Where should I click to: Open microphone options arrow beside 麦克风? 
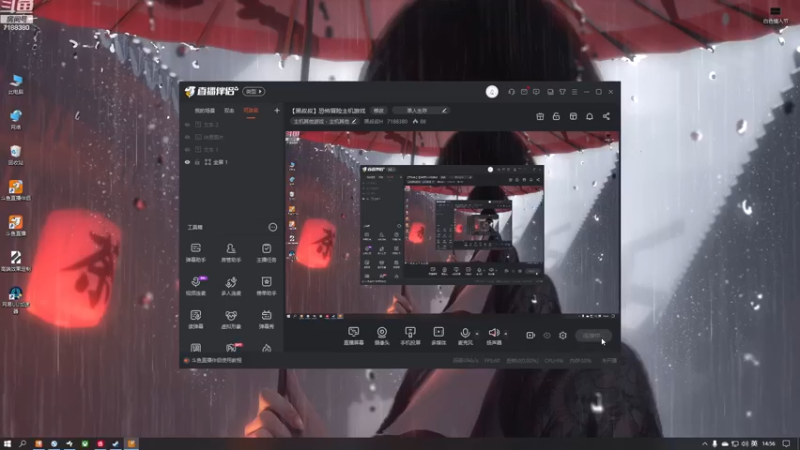477,334
